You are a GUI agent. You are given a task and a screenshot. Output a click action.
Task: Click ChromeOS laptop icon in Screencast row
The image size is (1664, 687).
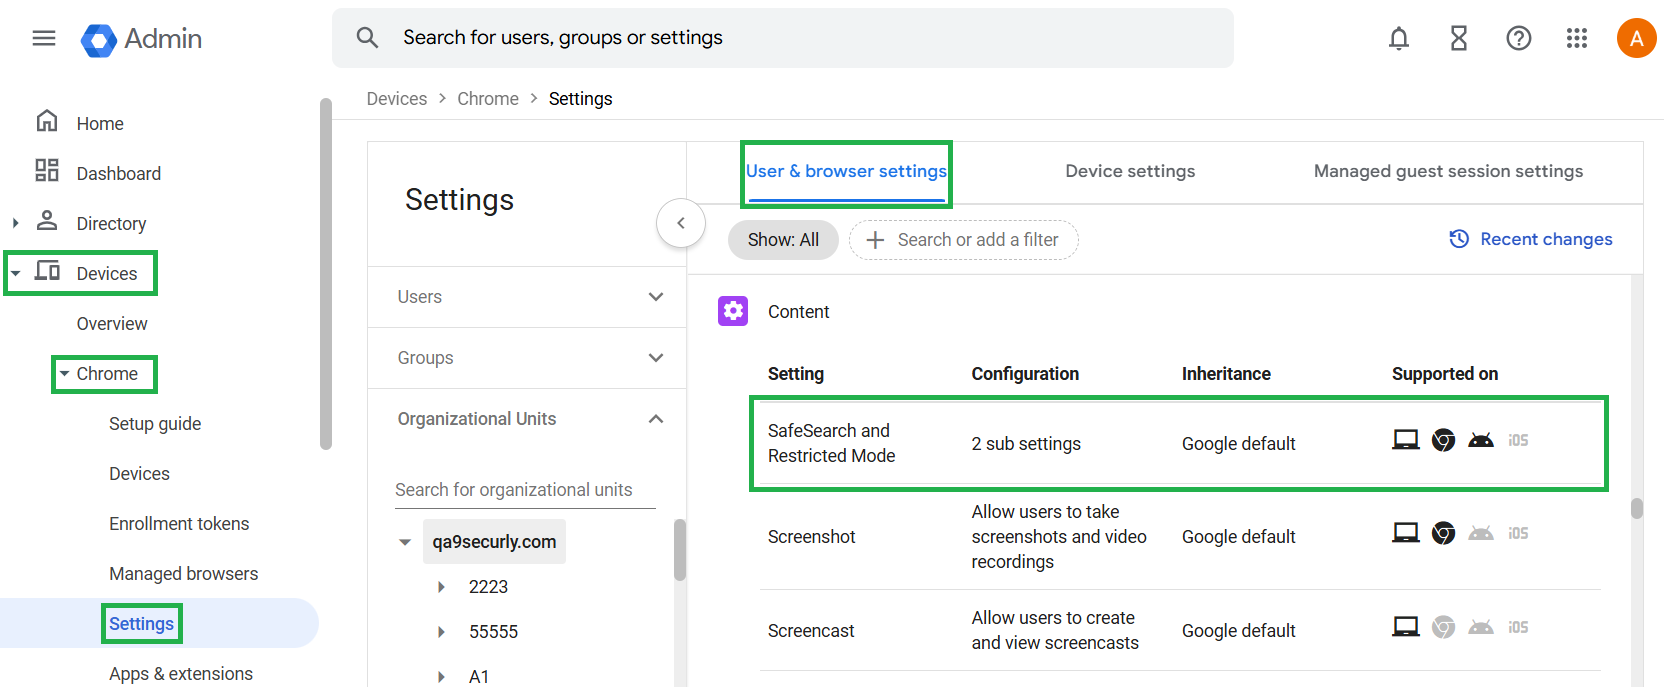point(1406,627)
